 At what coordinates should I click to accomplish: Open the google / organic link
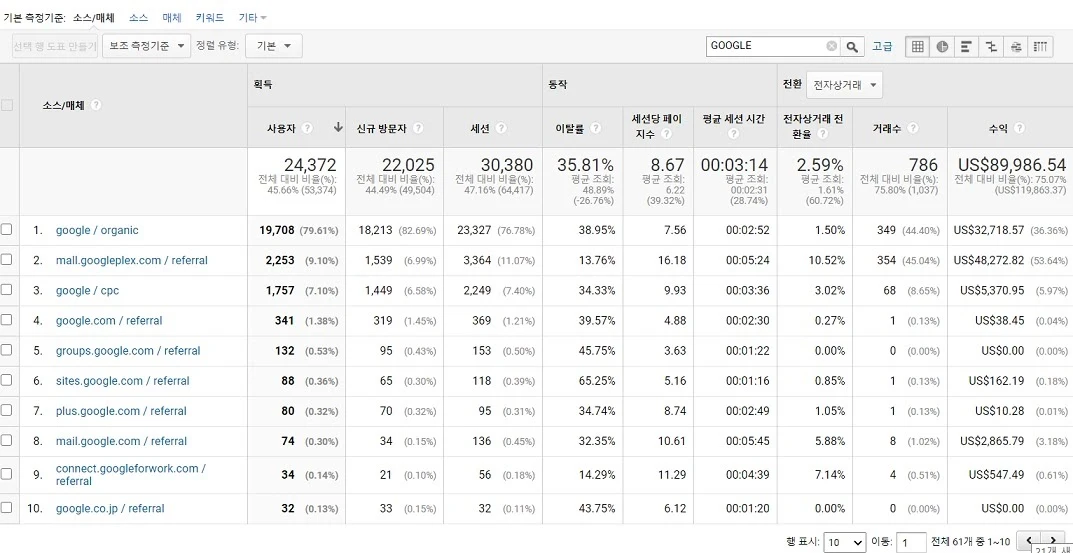(97, 230)
